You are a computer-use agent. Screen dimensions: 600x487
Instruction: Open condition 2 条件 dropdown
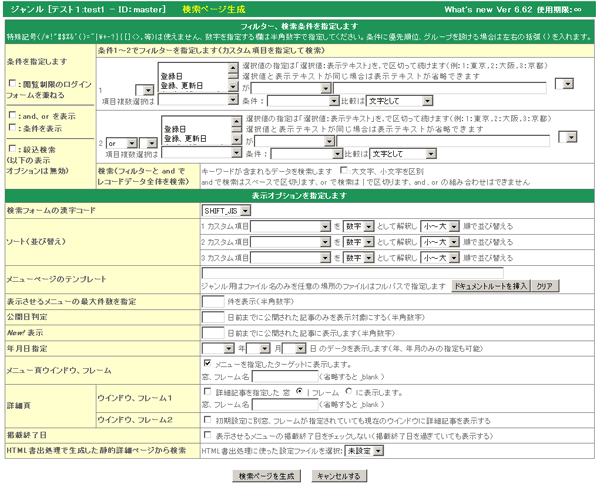pos(307,154)
